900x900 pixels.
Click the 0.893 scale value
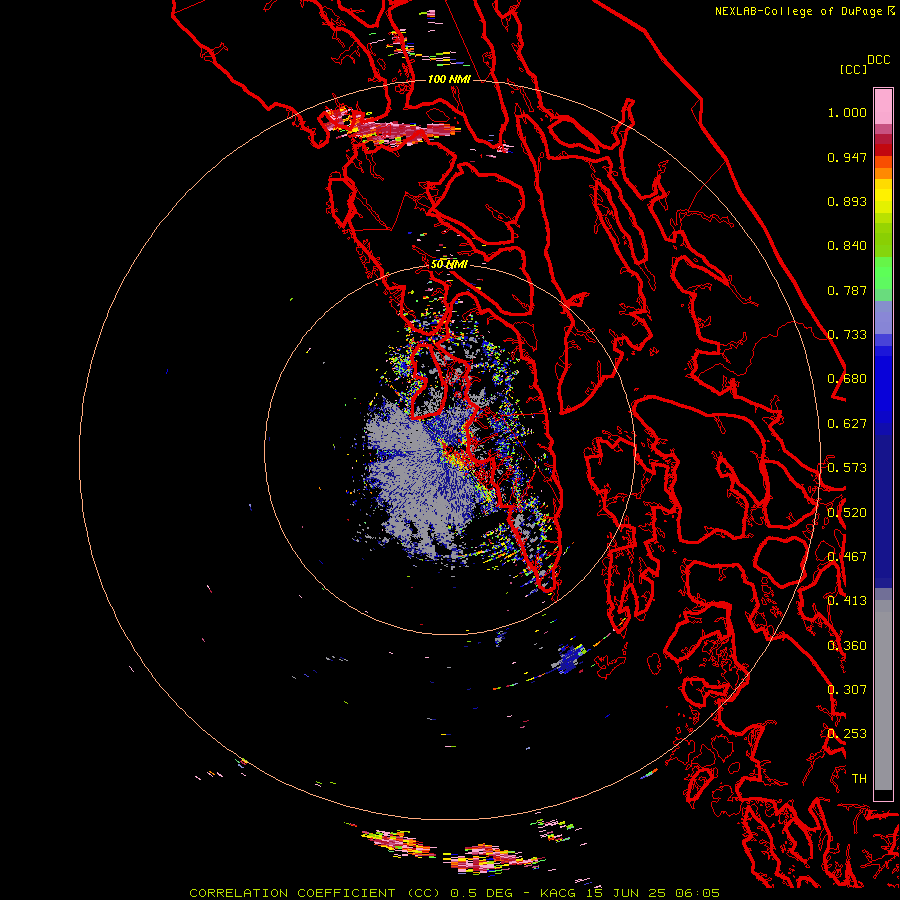[x=847, y=201]
